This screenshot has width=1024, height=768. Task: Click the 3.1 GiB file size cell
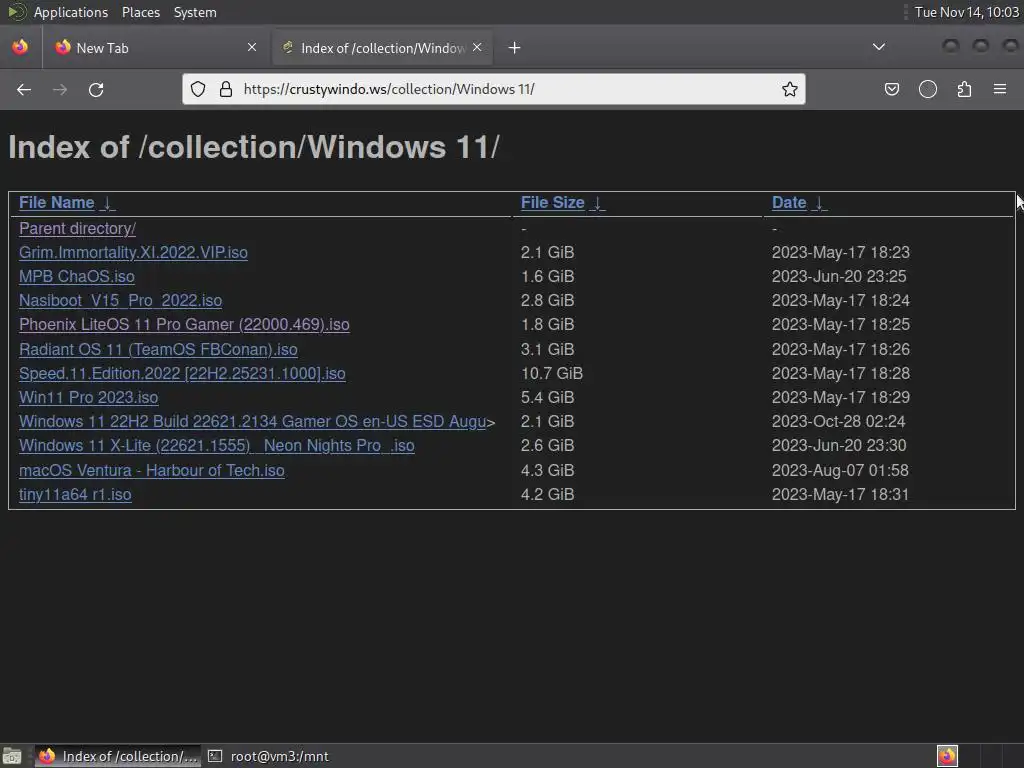tap(547, 349)
